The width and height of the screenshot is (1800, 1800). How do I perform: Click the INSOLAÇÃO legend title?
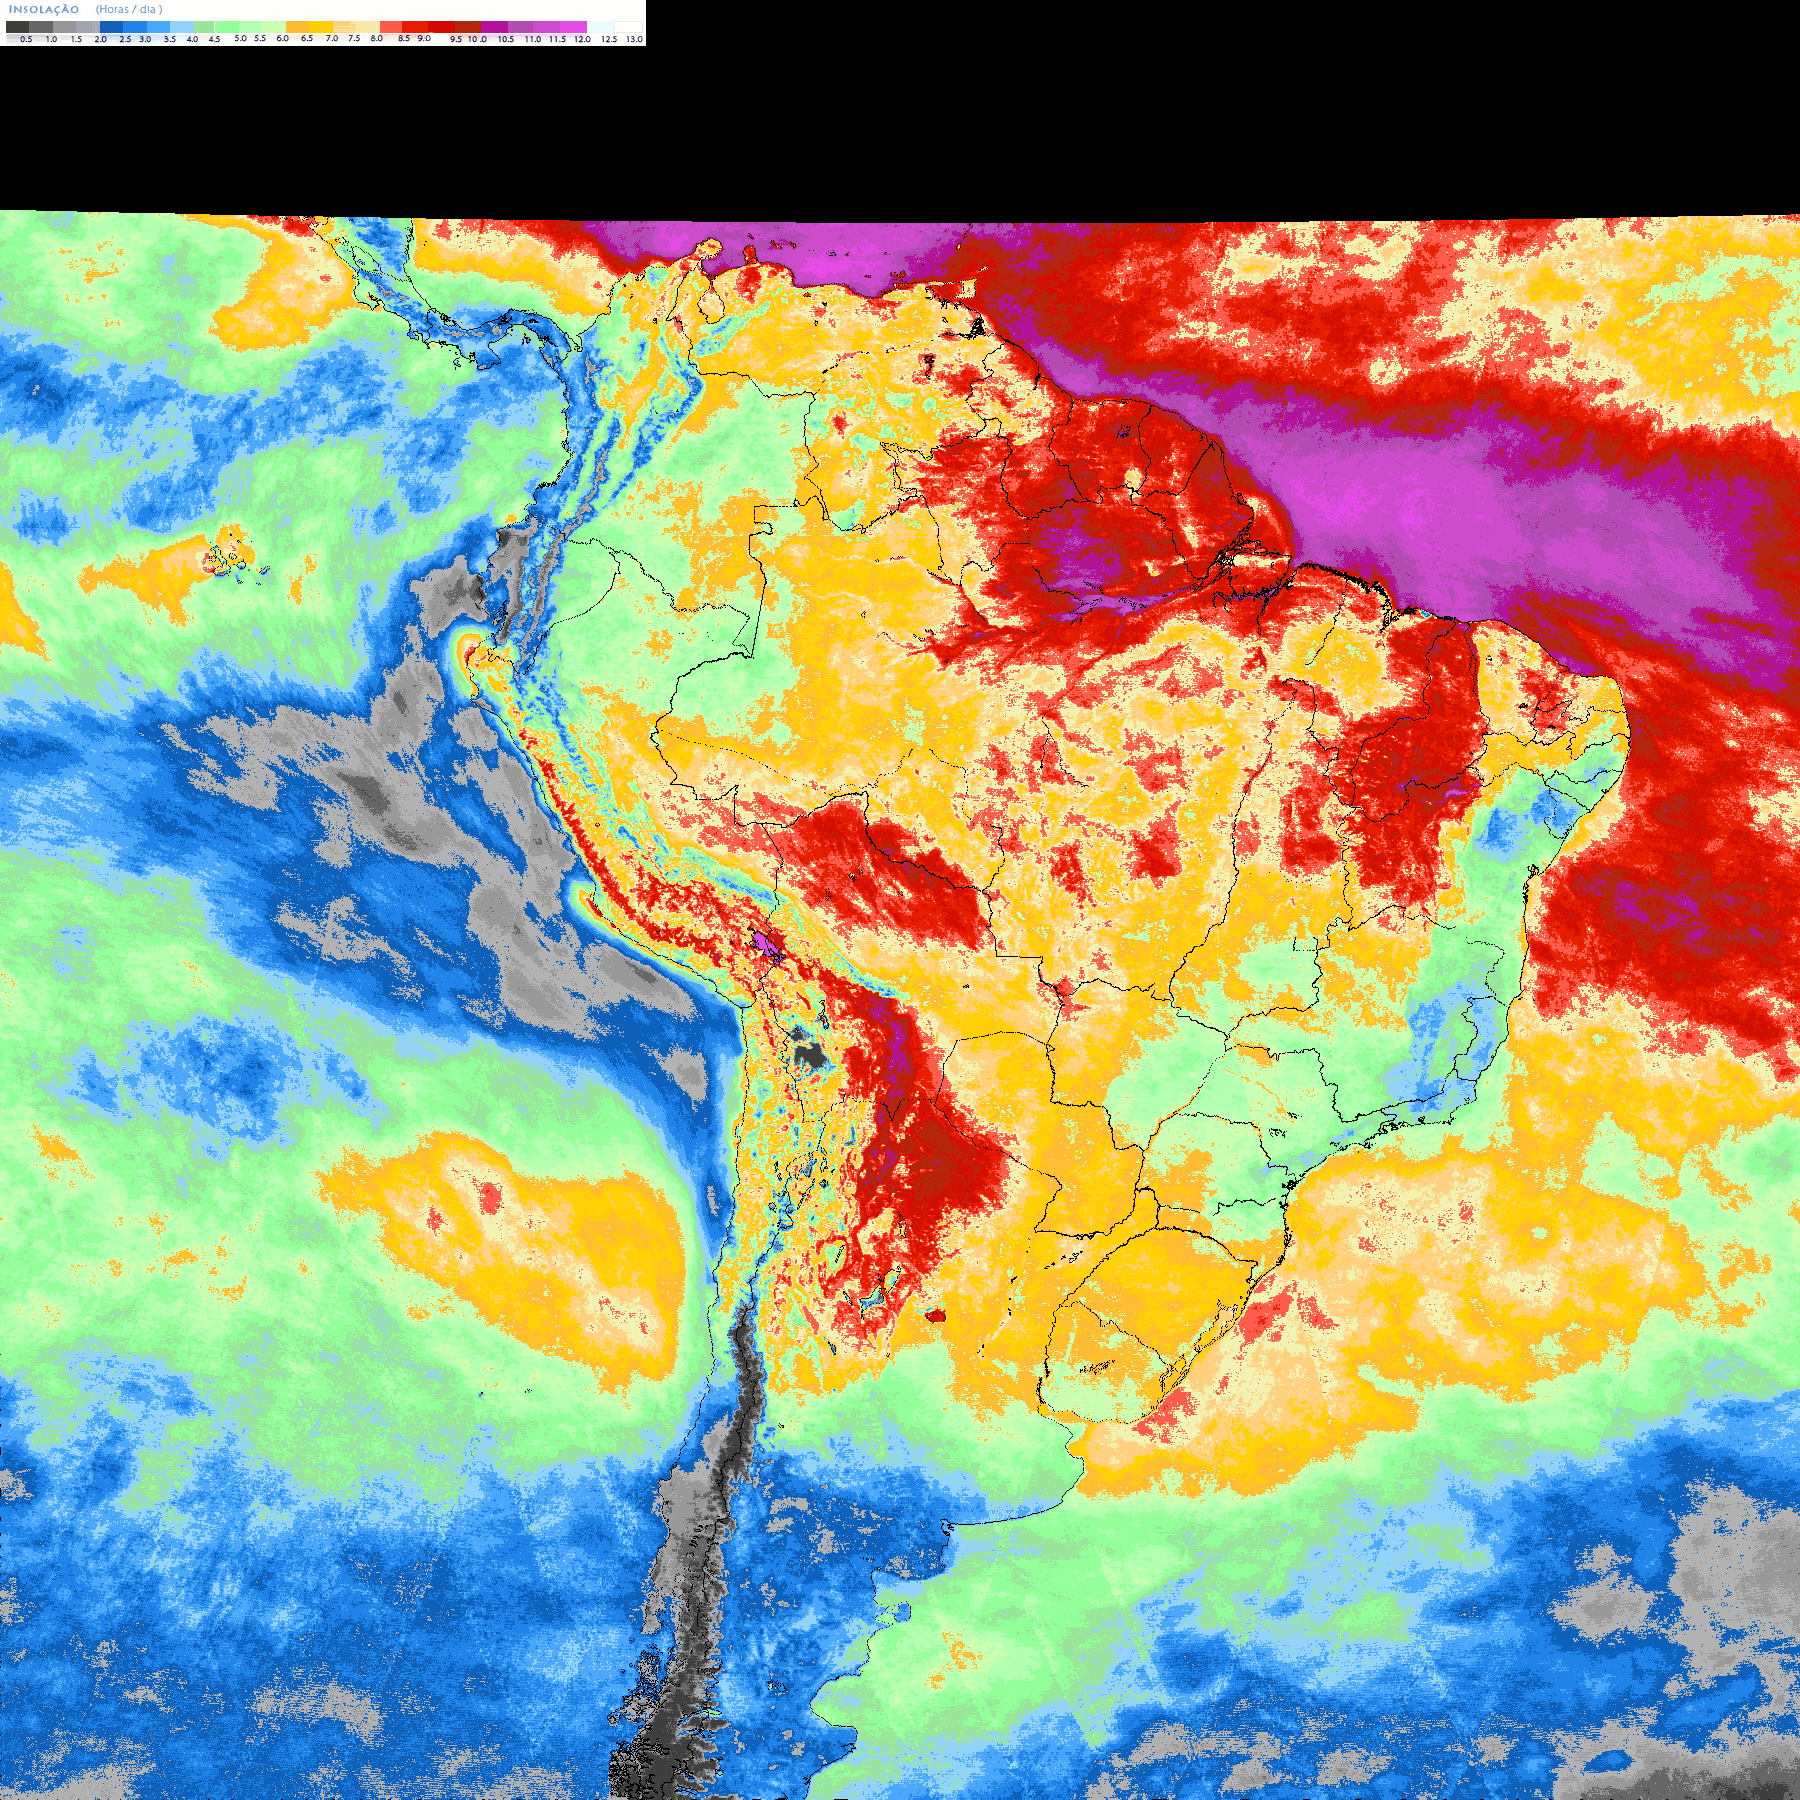point(44,9)
